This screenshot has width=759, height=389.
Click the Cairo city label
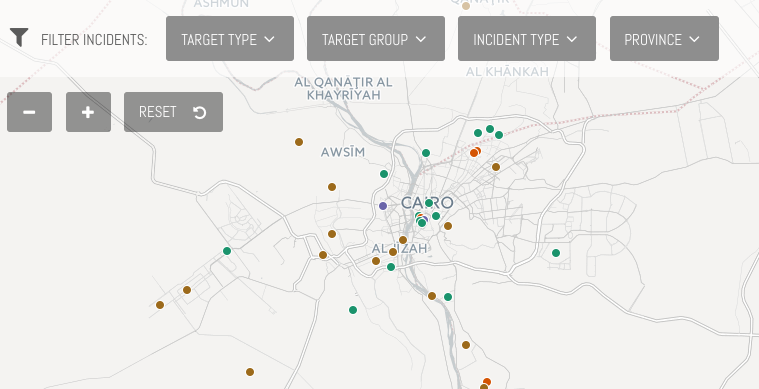[427, 203]
